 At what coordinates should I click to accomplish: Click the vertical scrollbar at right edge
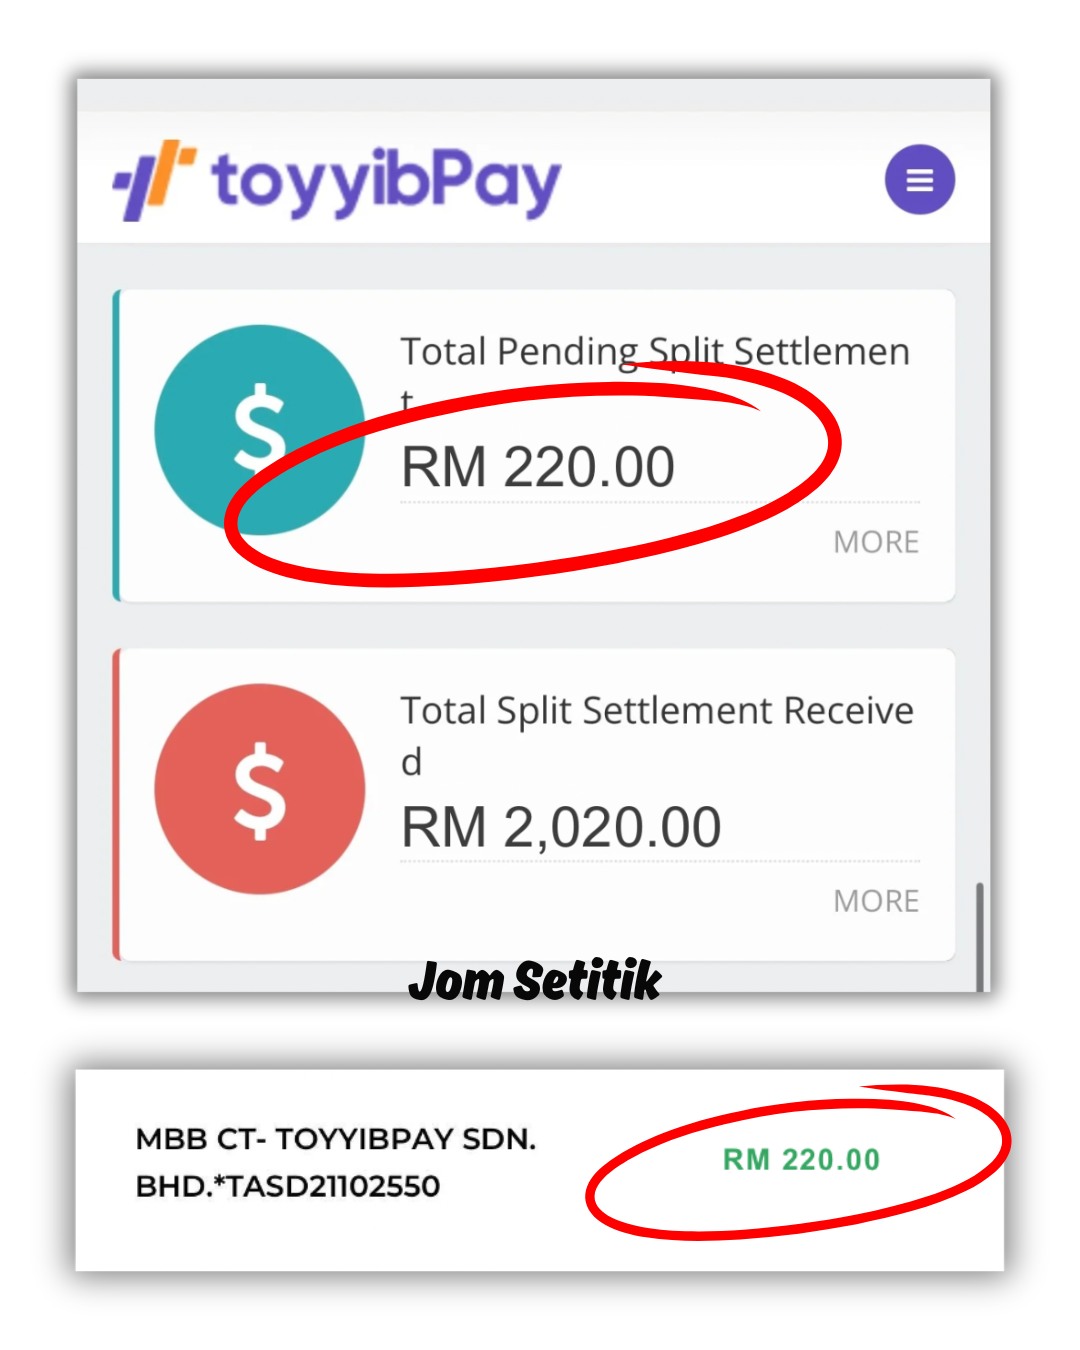[x=980, y=935]
